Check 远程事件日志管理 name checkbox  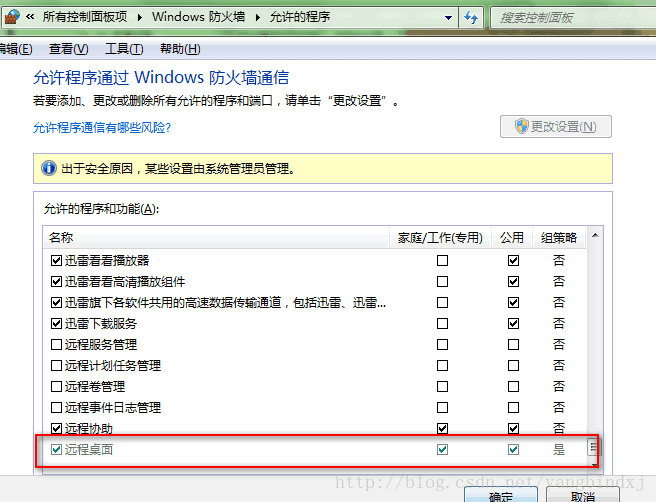point(56,407)
